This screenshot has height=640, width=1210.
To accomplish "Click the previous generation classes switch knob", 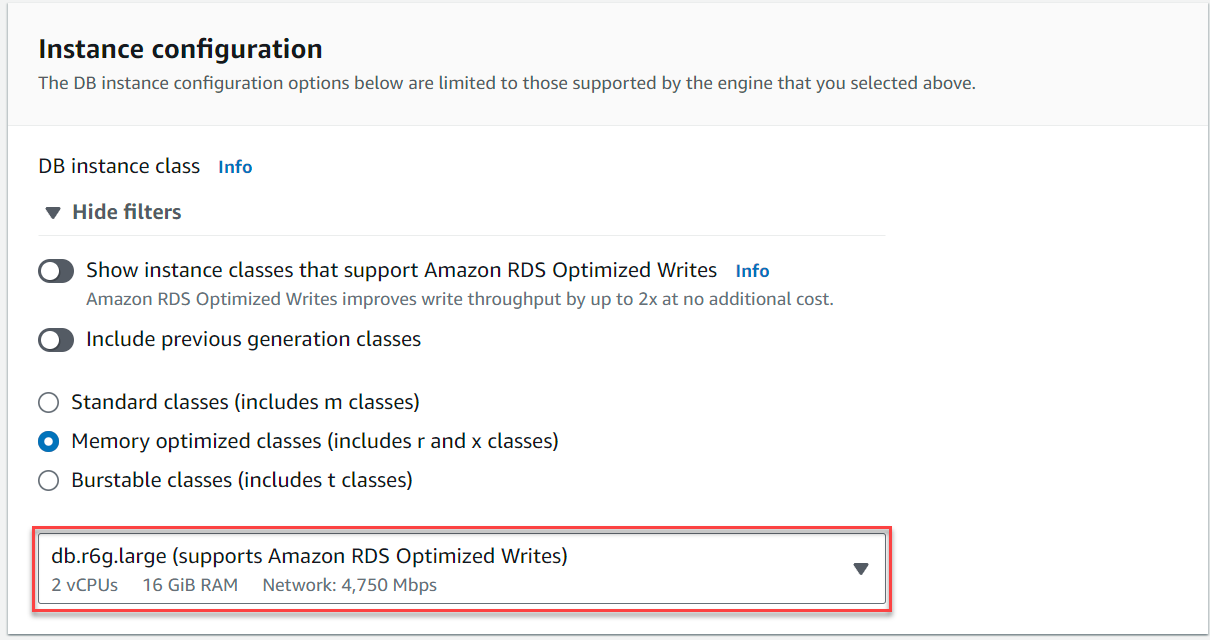I will pos(48,340).
